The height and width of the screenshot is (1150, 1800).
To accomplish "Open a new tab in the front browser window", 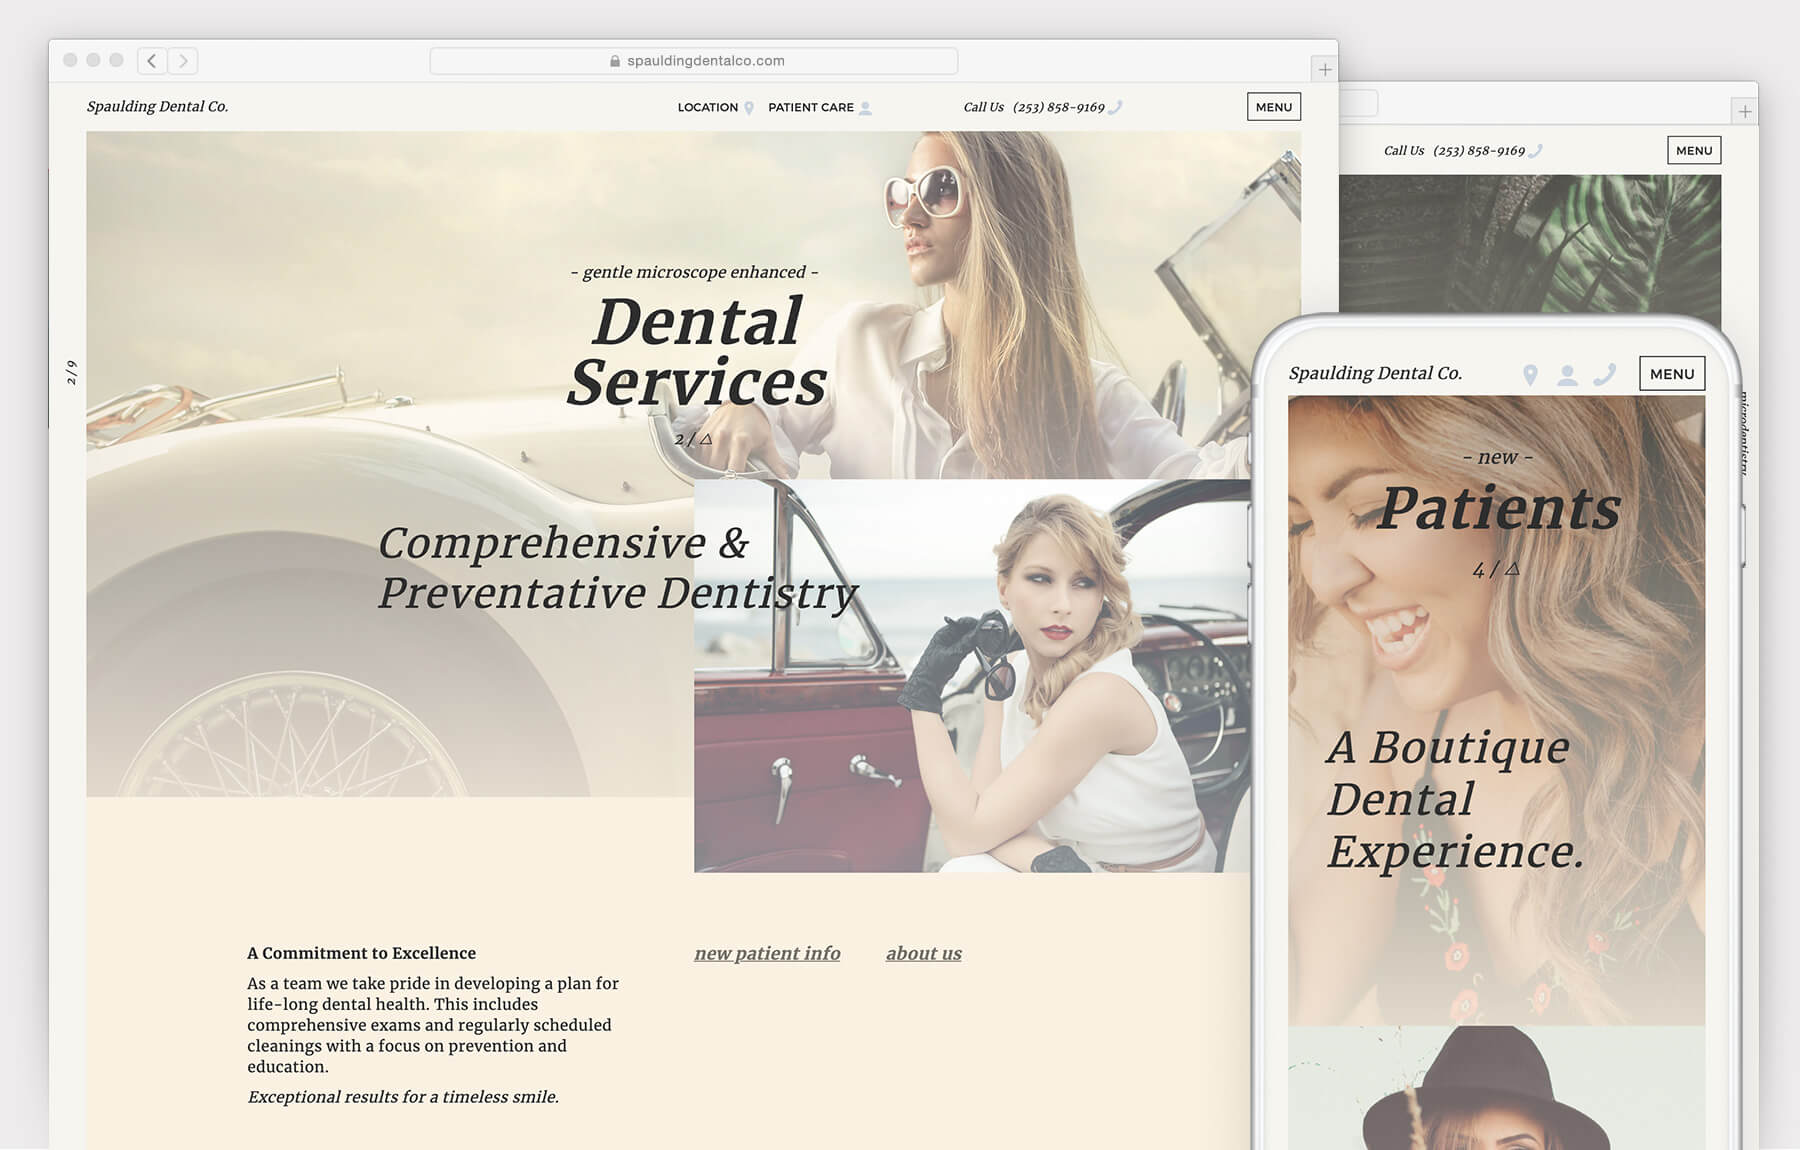I will coord(1324,69).
